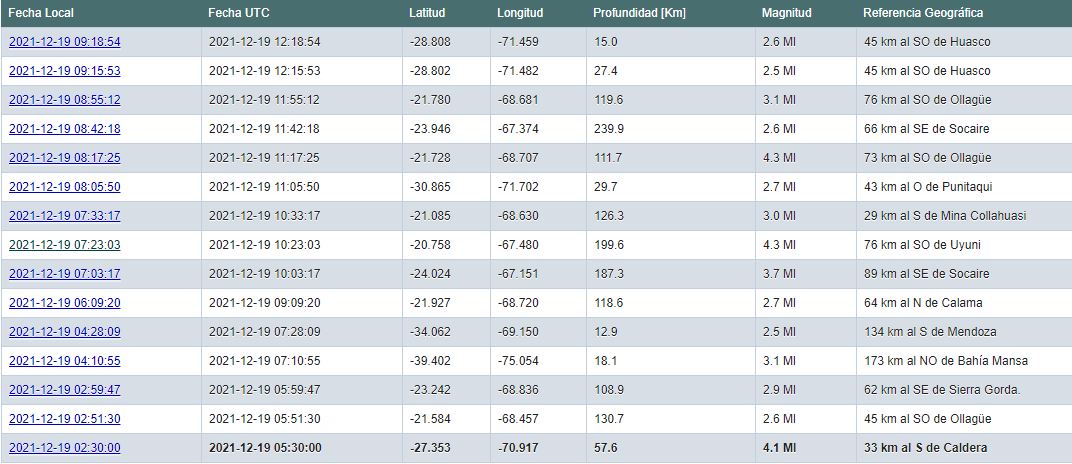Select the 2021-12-19 02:59:47 event link
The width and height of the screenshot is (1072, 464).
(64, 390)
